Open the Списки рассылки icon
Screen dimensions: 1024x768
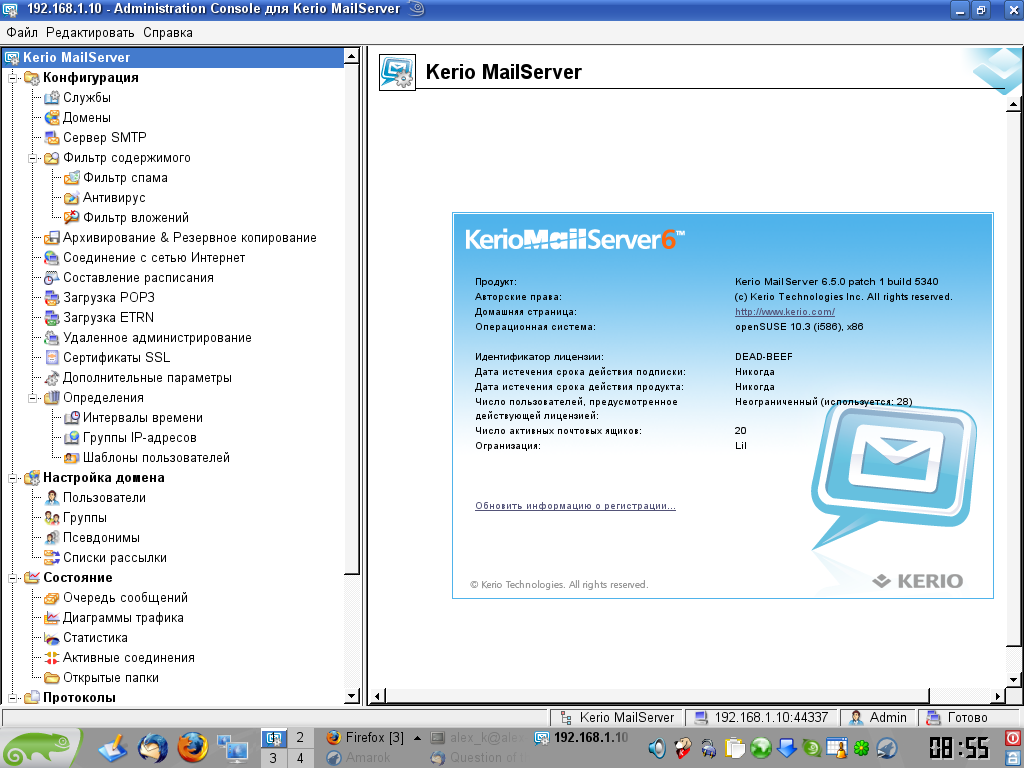click(x=52, y=558)
